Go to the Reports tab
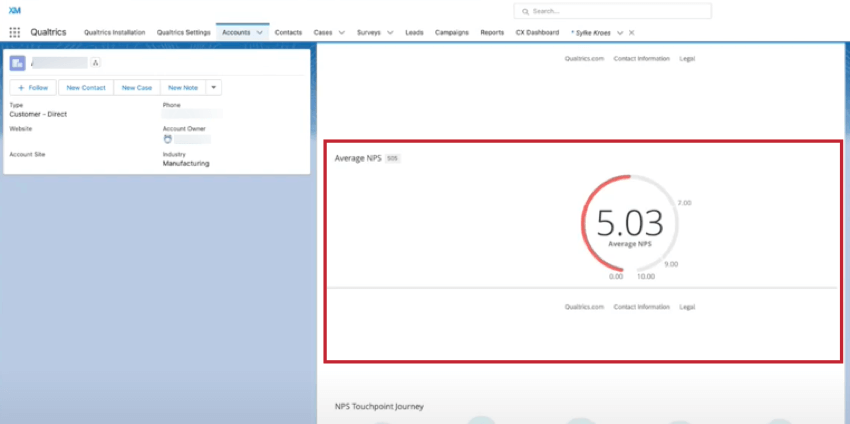 coord(492,32)
